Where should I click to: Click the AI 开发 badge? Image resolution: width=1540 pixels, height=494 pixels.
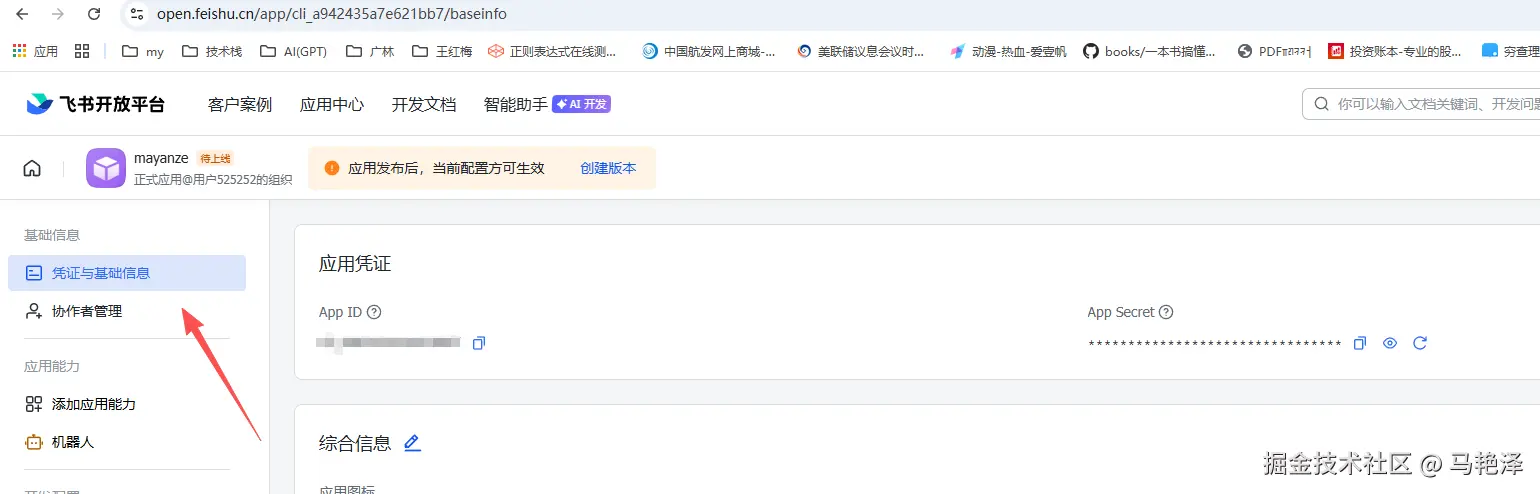pyautogui.click(x=581, y=104)
